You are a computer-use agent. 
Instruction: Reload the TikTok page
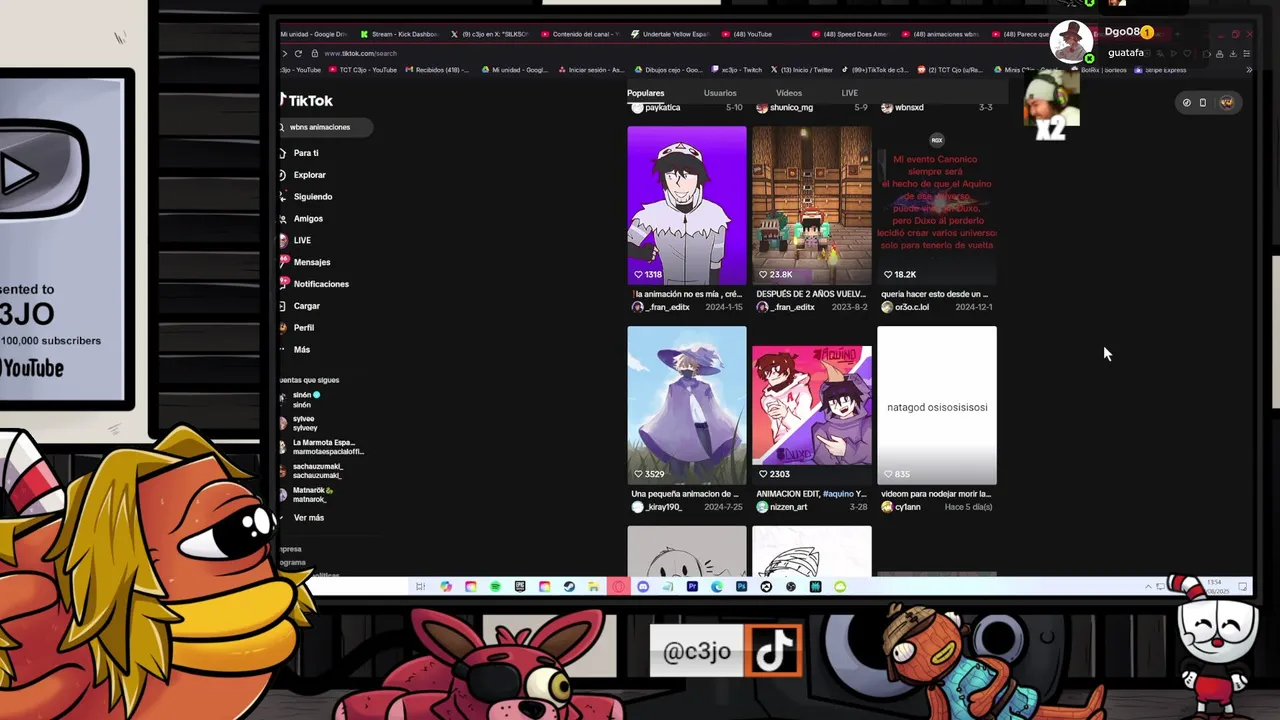point(298,53)
